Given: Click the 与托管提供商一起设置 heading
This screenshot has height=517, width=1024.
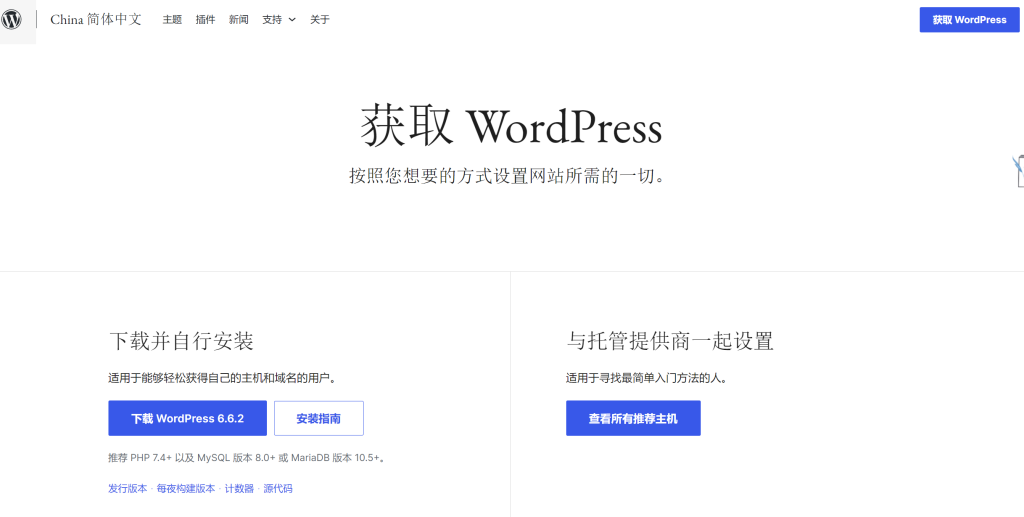Looking at the screenshot, I should [x=670, y=341].
